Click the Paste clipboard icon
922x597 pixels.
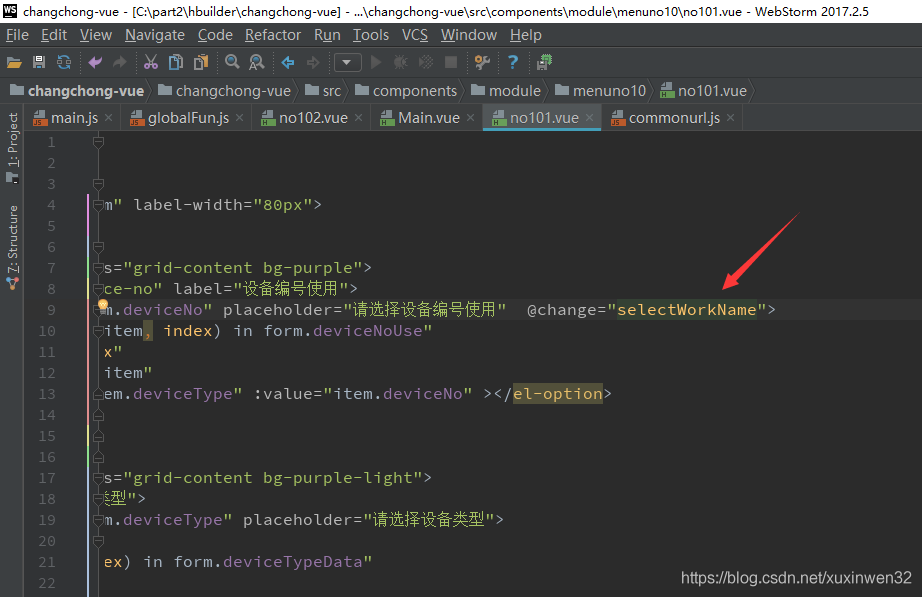click(201, 62)
